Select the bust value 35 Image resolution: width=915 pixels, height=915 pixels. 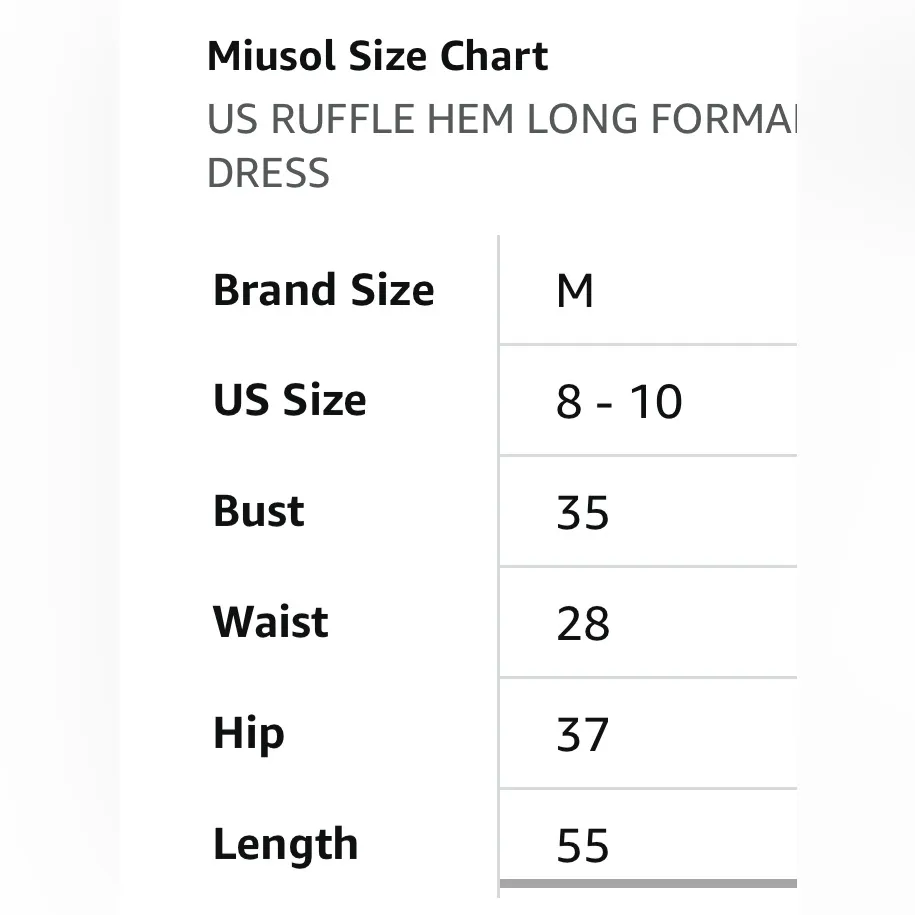click(583, 513)
